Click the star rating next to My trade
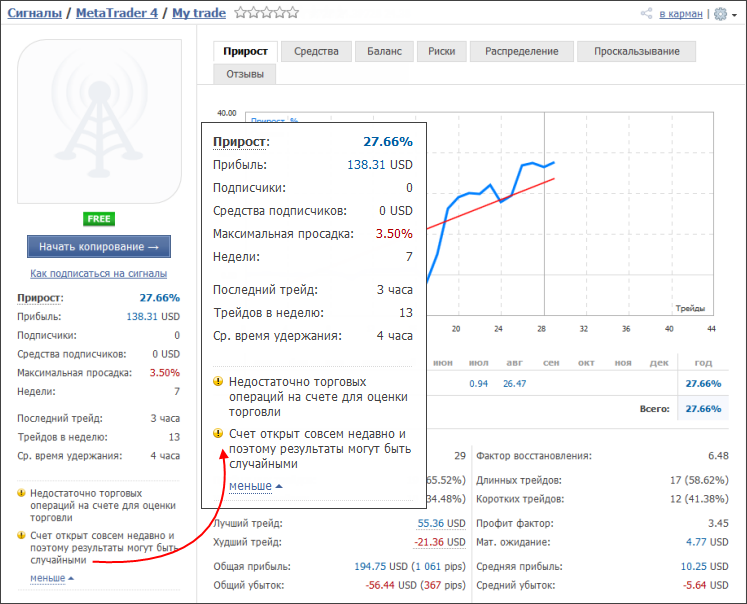The image size is (747, 604). (x=266, y=13)
